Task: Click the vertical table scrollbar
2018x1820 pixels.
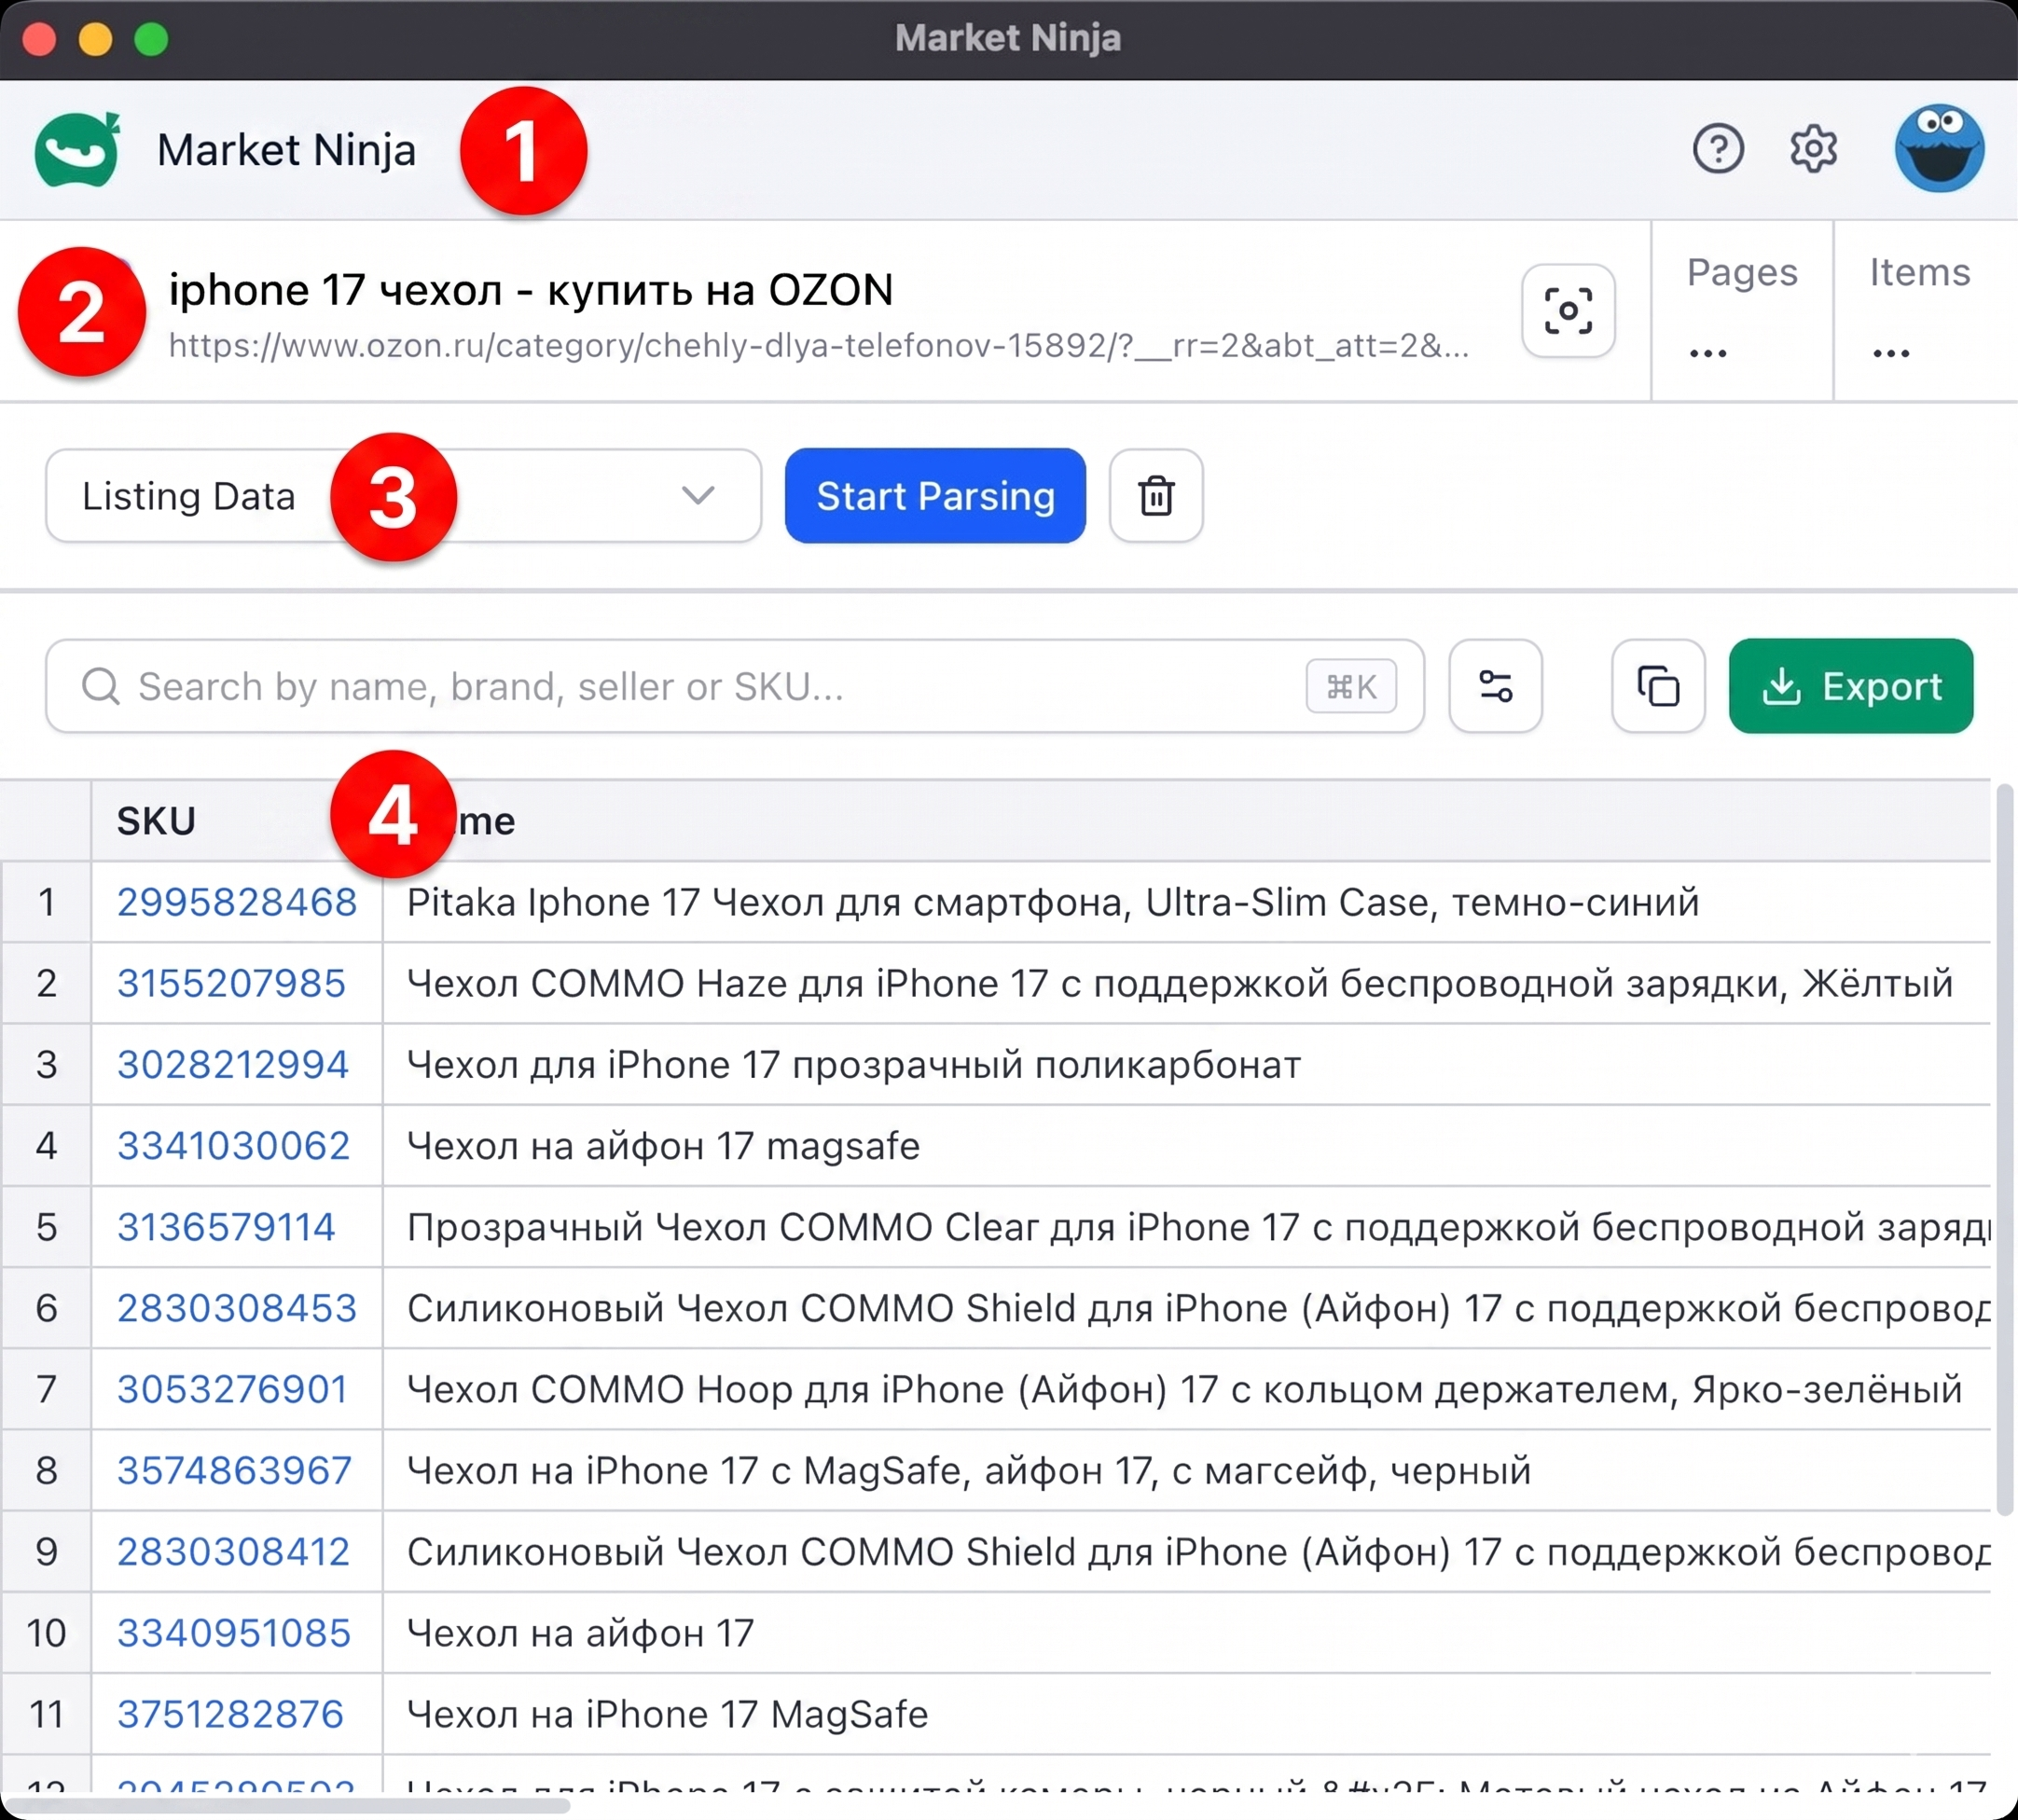Action: tap(2003, 1150)
